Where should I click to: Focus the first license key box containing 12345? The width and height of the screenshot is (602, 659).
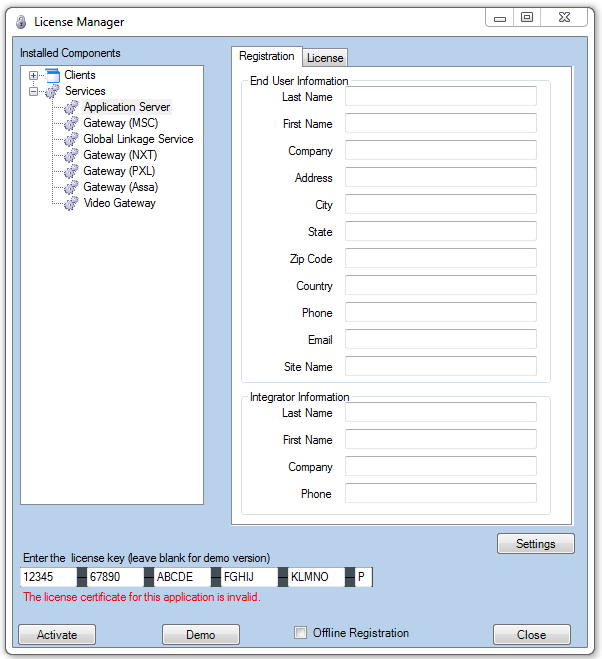point(48,577)
